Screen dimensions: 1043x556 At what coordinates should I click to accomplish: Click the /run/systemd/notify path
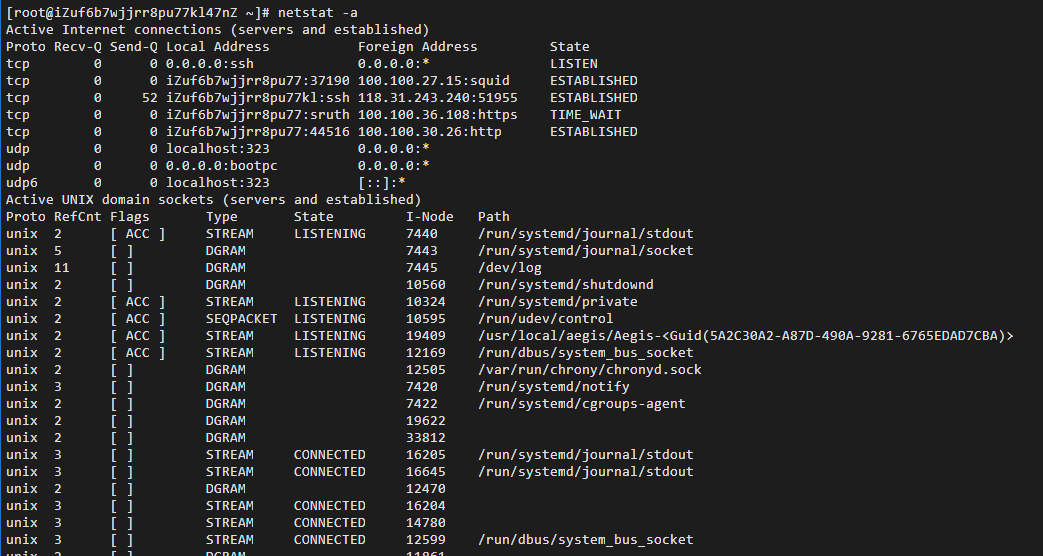pos(553,386)
